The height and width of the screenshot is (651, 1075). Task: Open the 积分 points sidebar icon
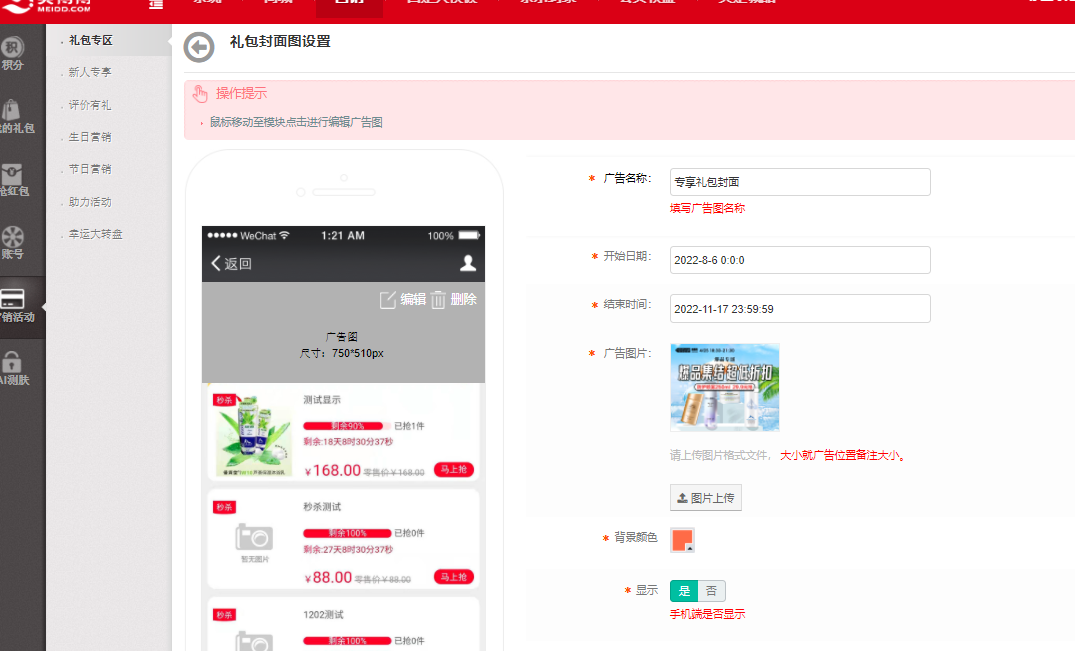tap(12, 47)
